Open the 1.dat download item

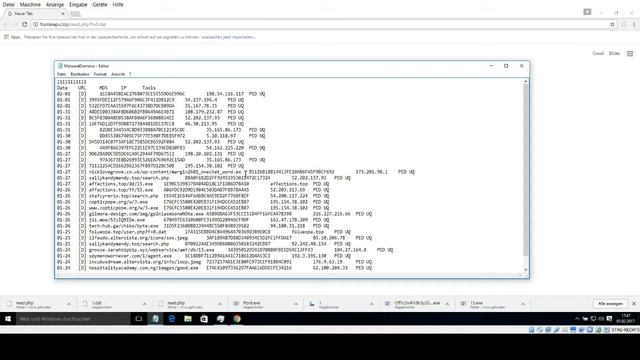pyautogui.click(x=110, y=304)
